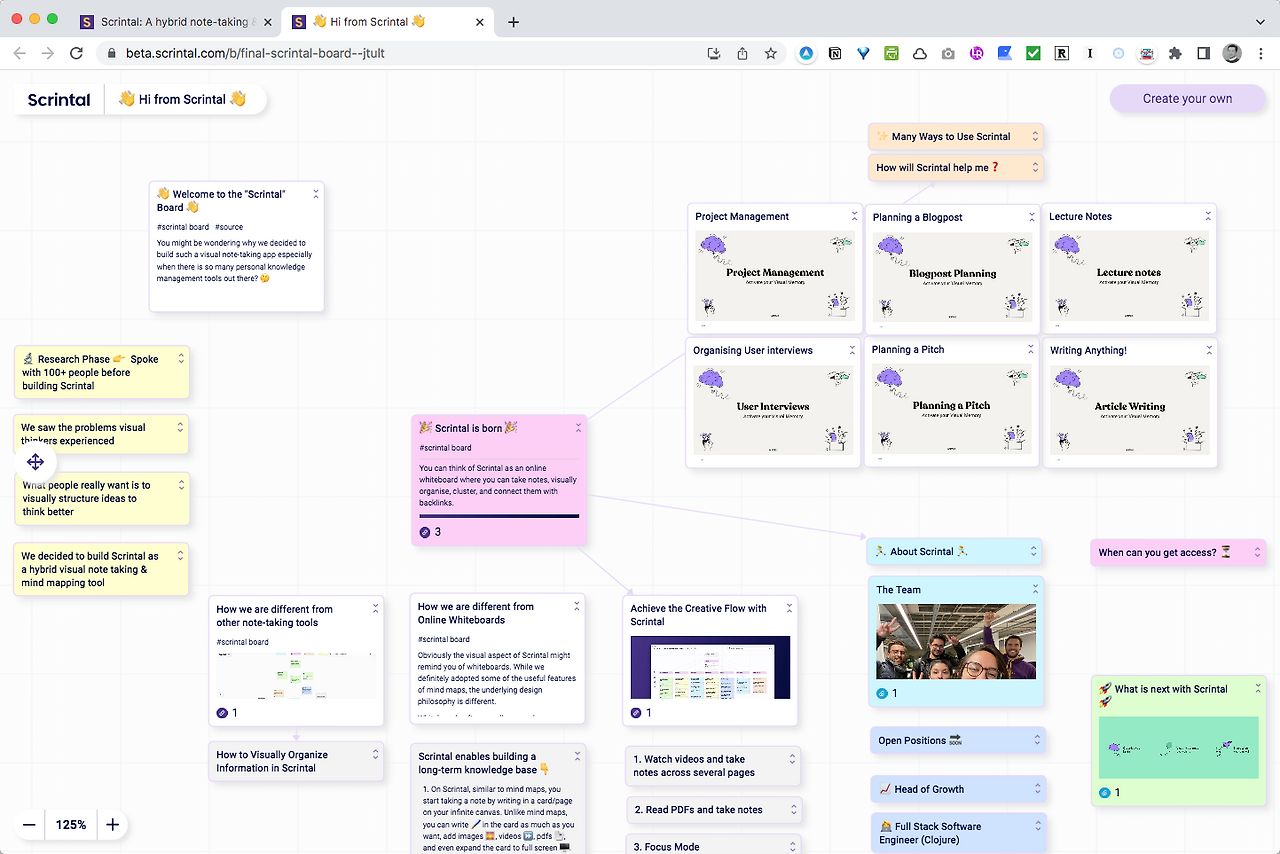Click the install app icon in address bar

[714, 54]
